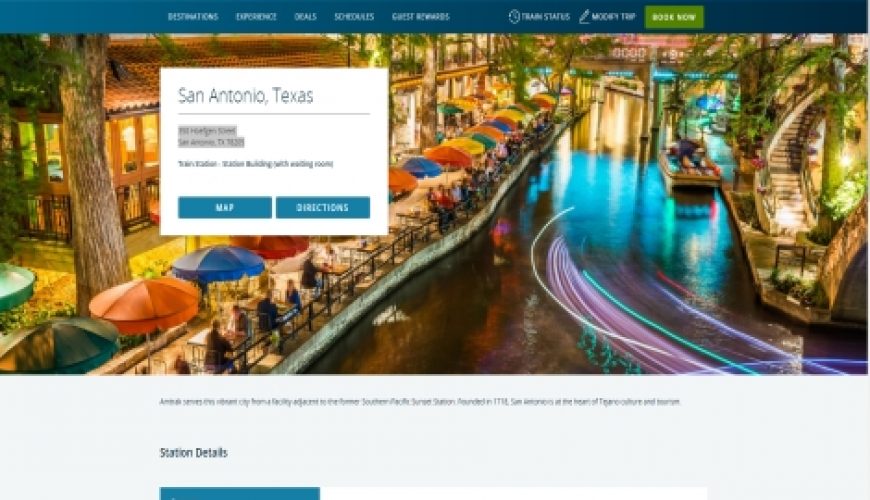Click the green Book Now button
This screenshot has height=500, width=870.
click(674, 17)
